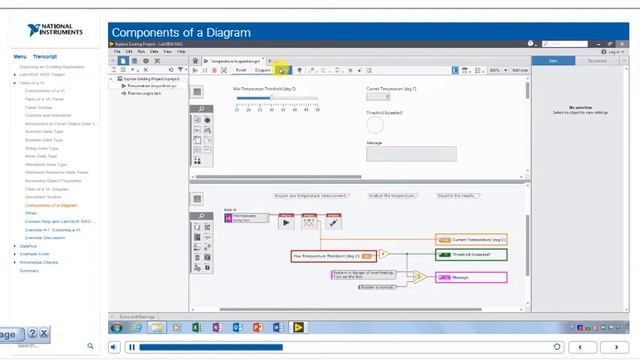Expand the Dataflow section
This screenshot has height=360, width=640.
[15, 246]
